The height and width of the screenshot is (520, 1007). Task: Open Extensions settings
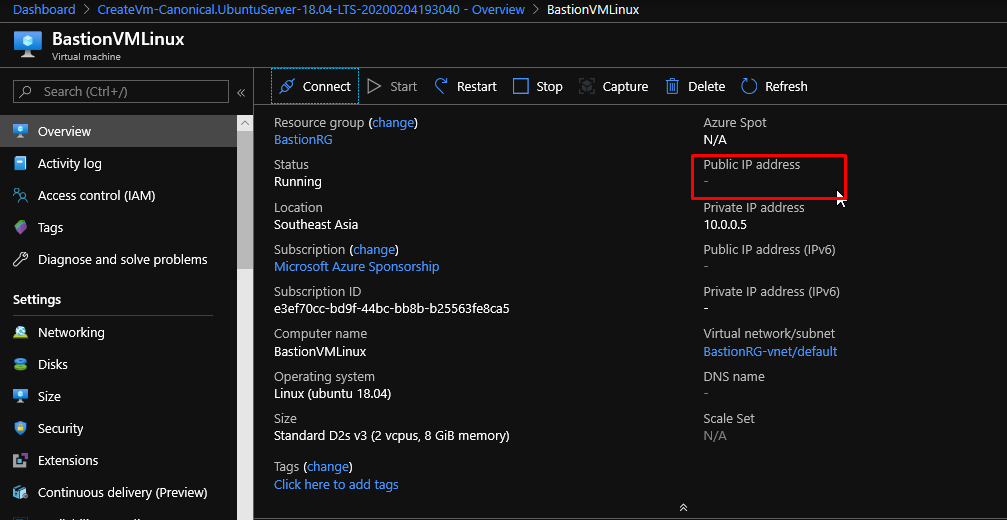point(118,460)
